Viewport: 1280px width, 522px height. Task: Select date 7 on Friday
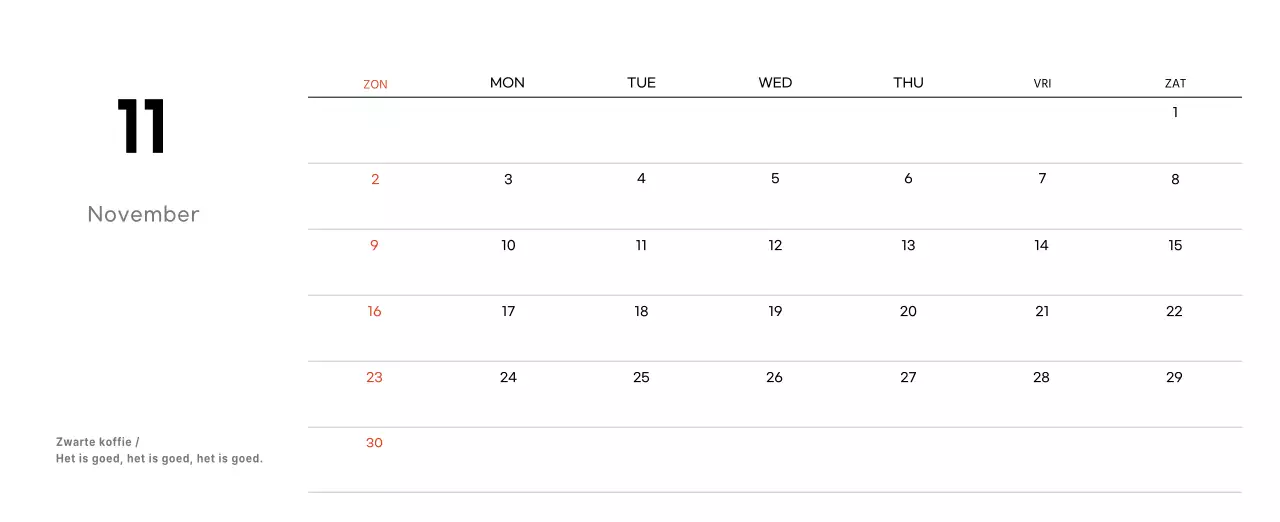click(x=1042, y=179)
